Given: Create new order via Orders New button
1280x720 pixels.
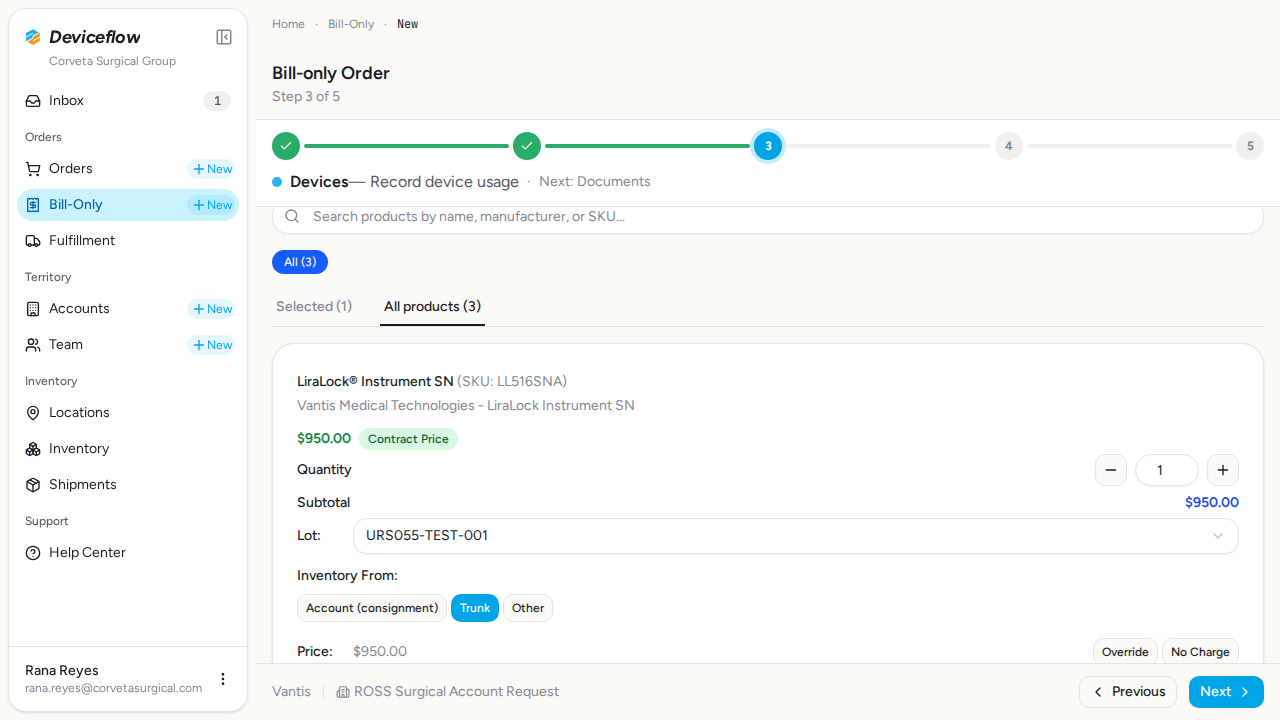Looking at the screenshot, I should 212,169.
